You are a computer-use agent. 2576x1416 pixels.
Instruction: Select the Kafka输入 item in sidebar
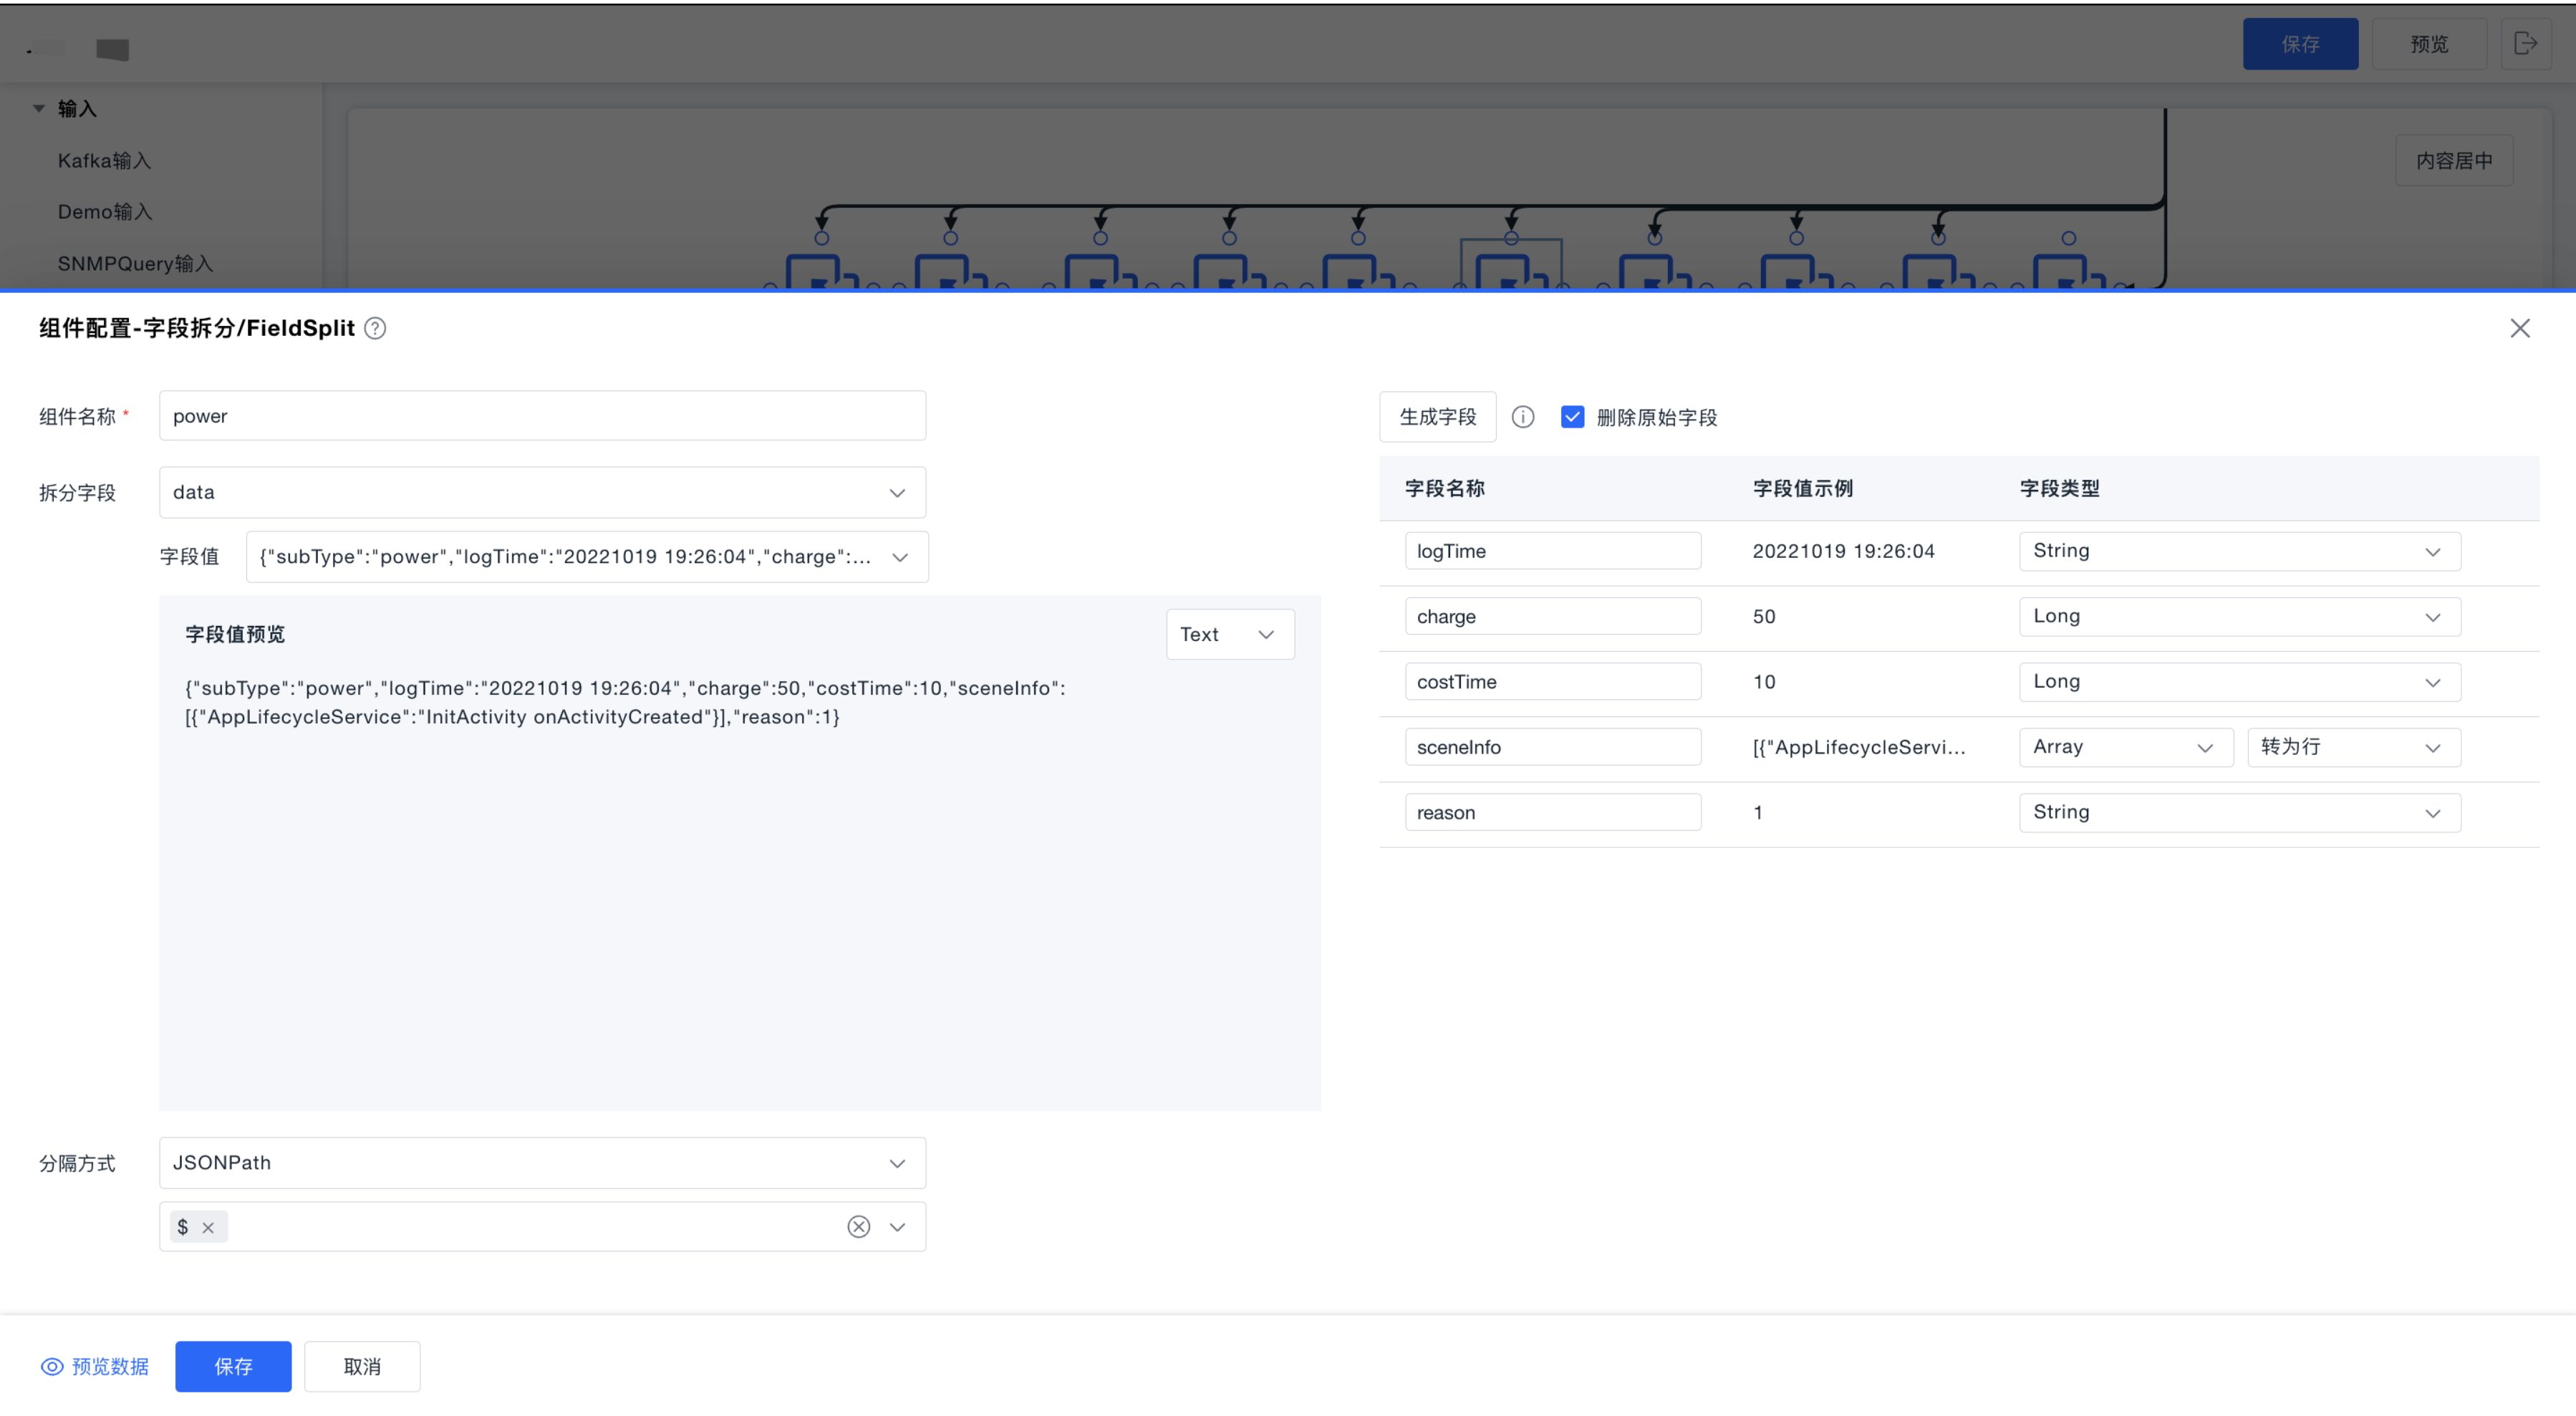pyautogui.click(x=104, y=160)
